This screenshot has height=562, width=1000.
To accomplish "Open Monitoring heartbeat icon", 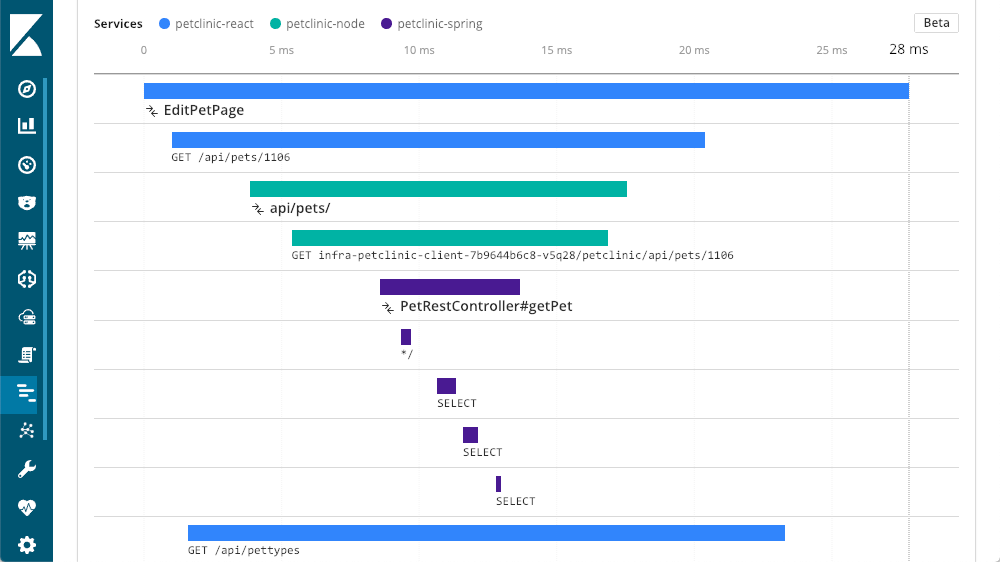I will point(26,507).
